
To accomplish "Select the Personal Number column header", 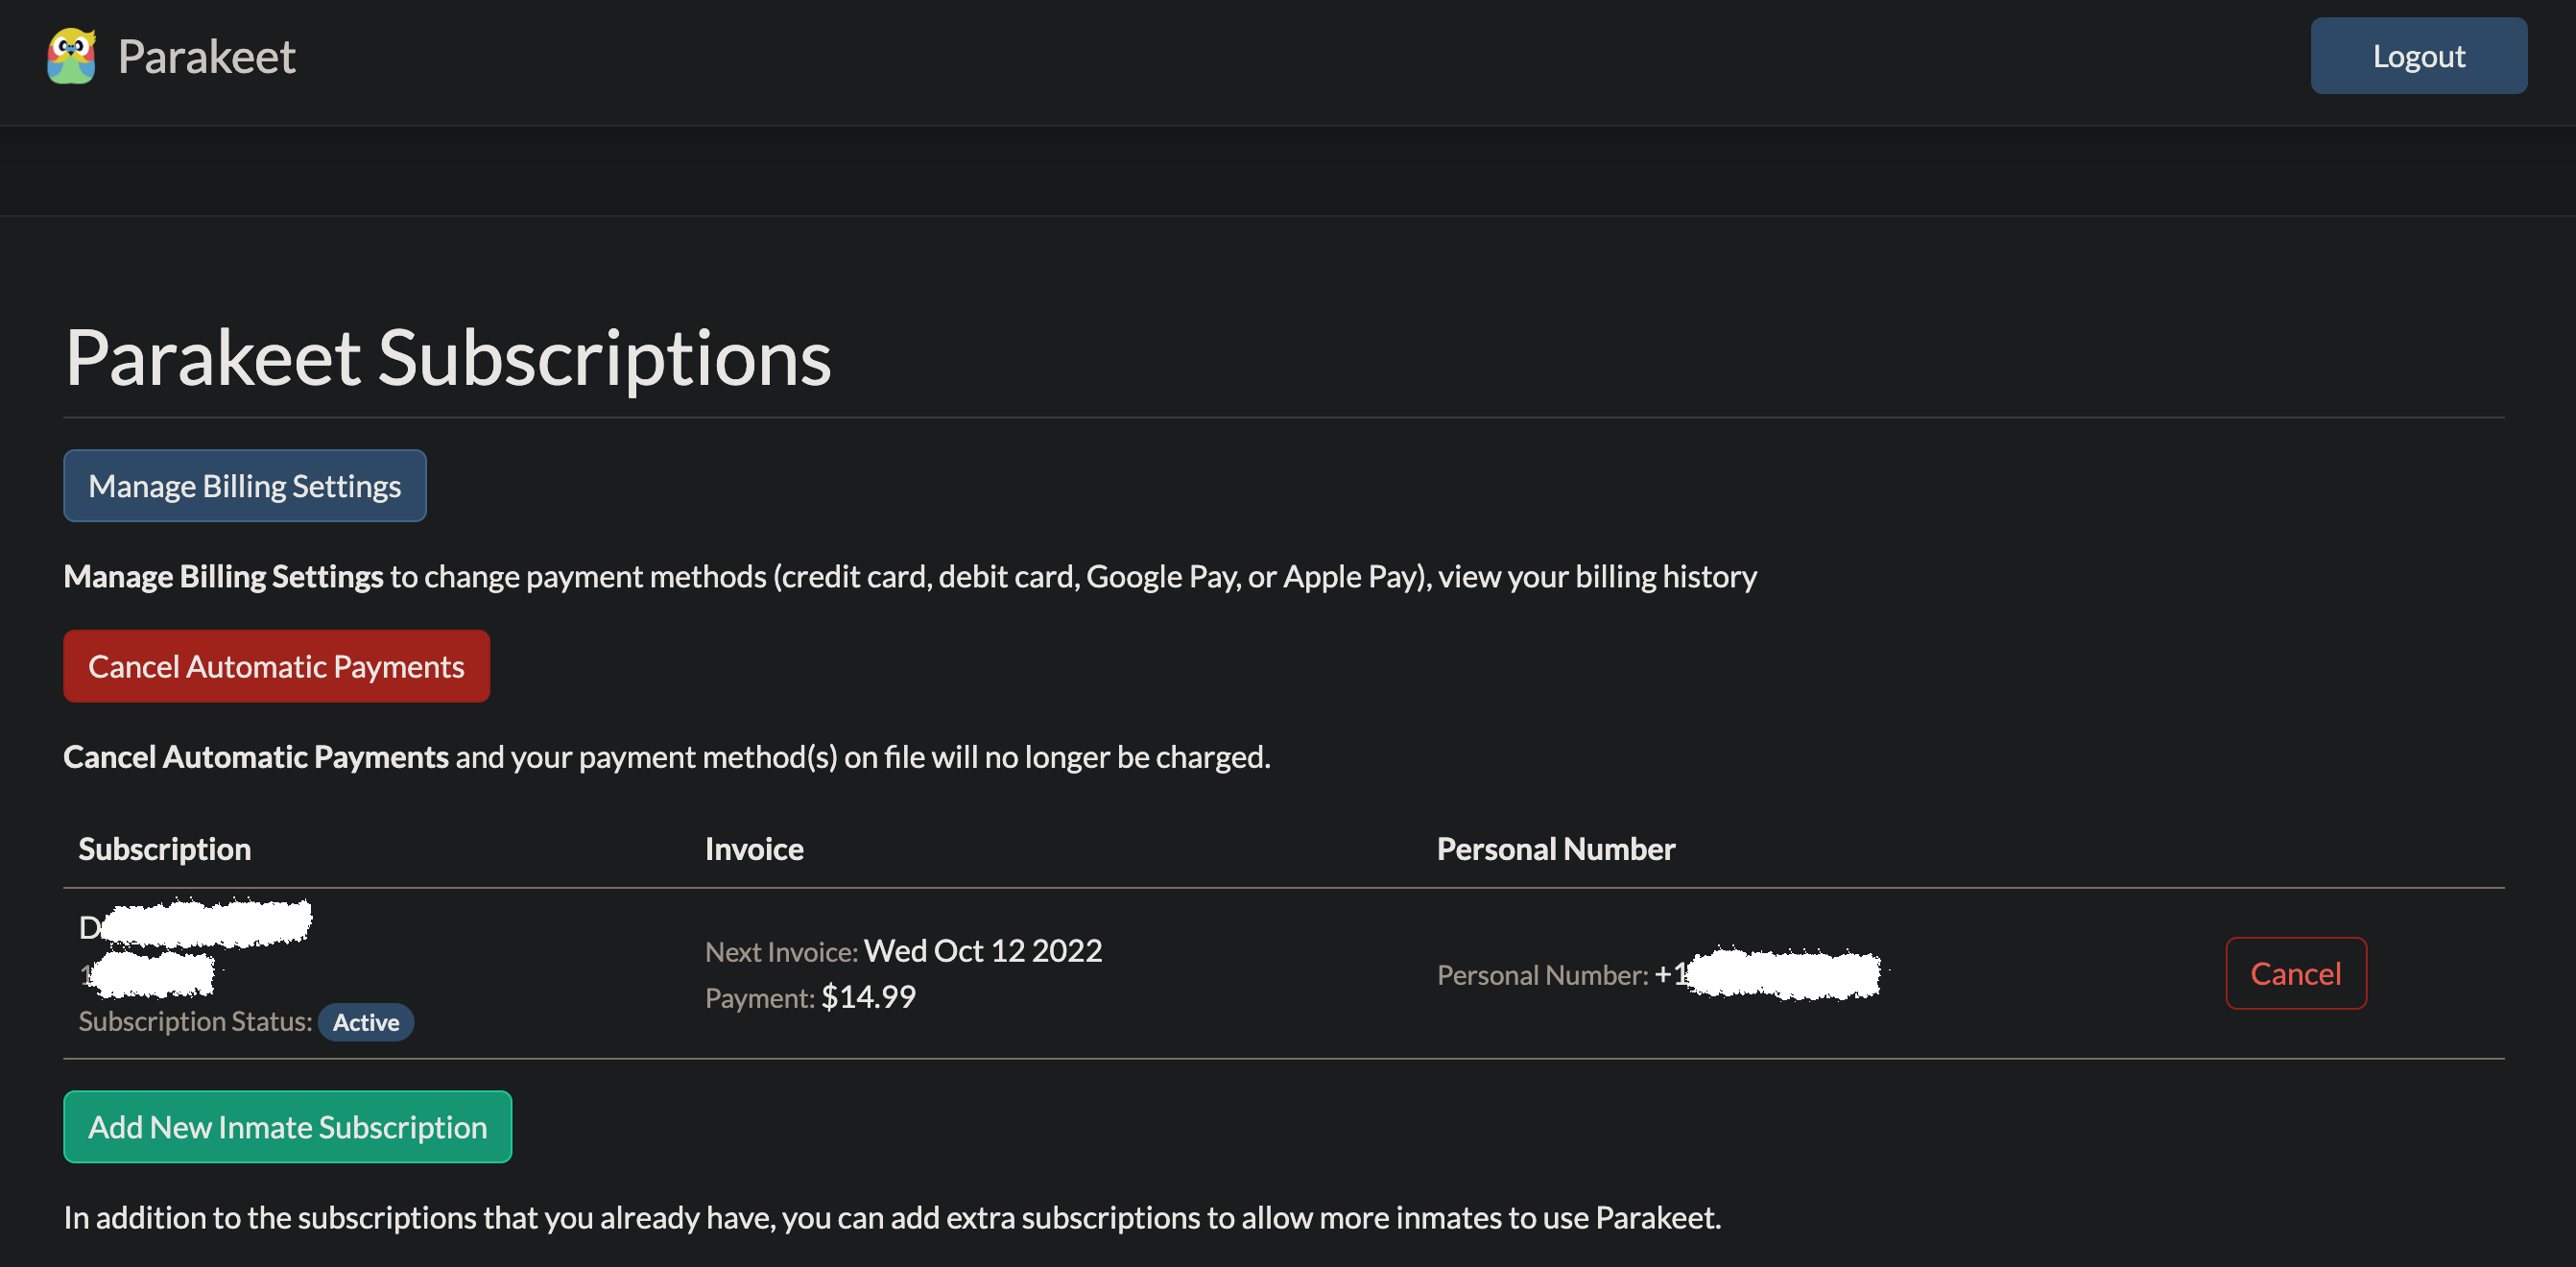I will click(x=1555, y=848).
